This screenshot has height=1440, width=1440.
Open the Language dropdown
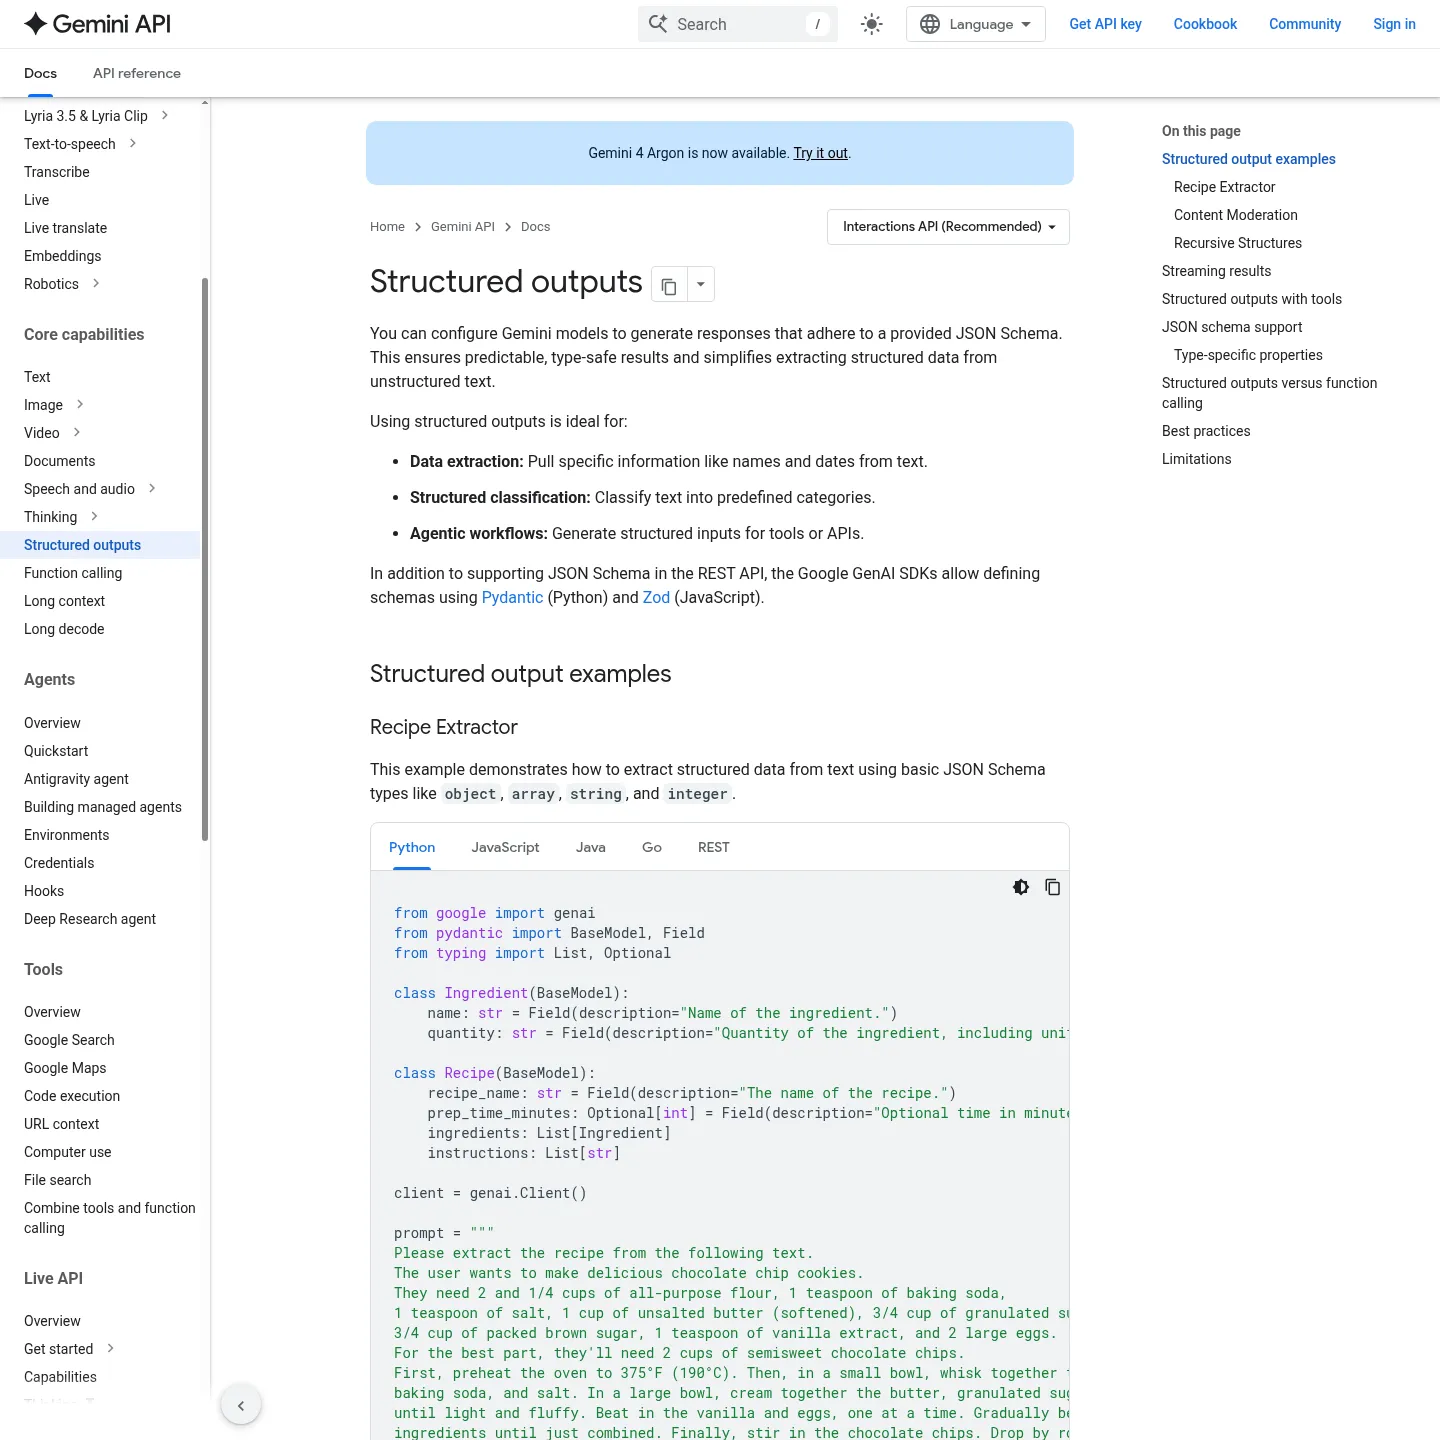[975, 24]
